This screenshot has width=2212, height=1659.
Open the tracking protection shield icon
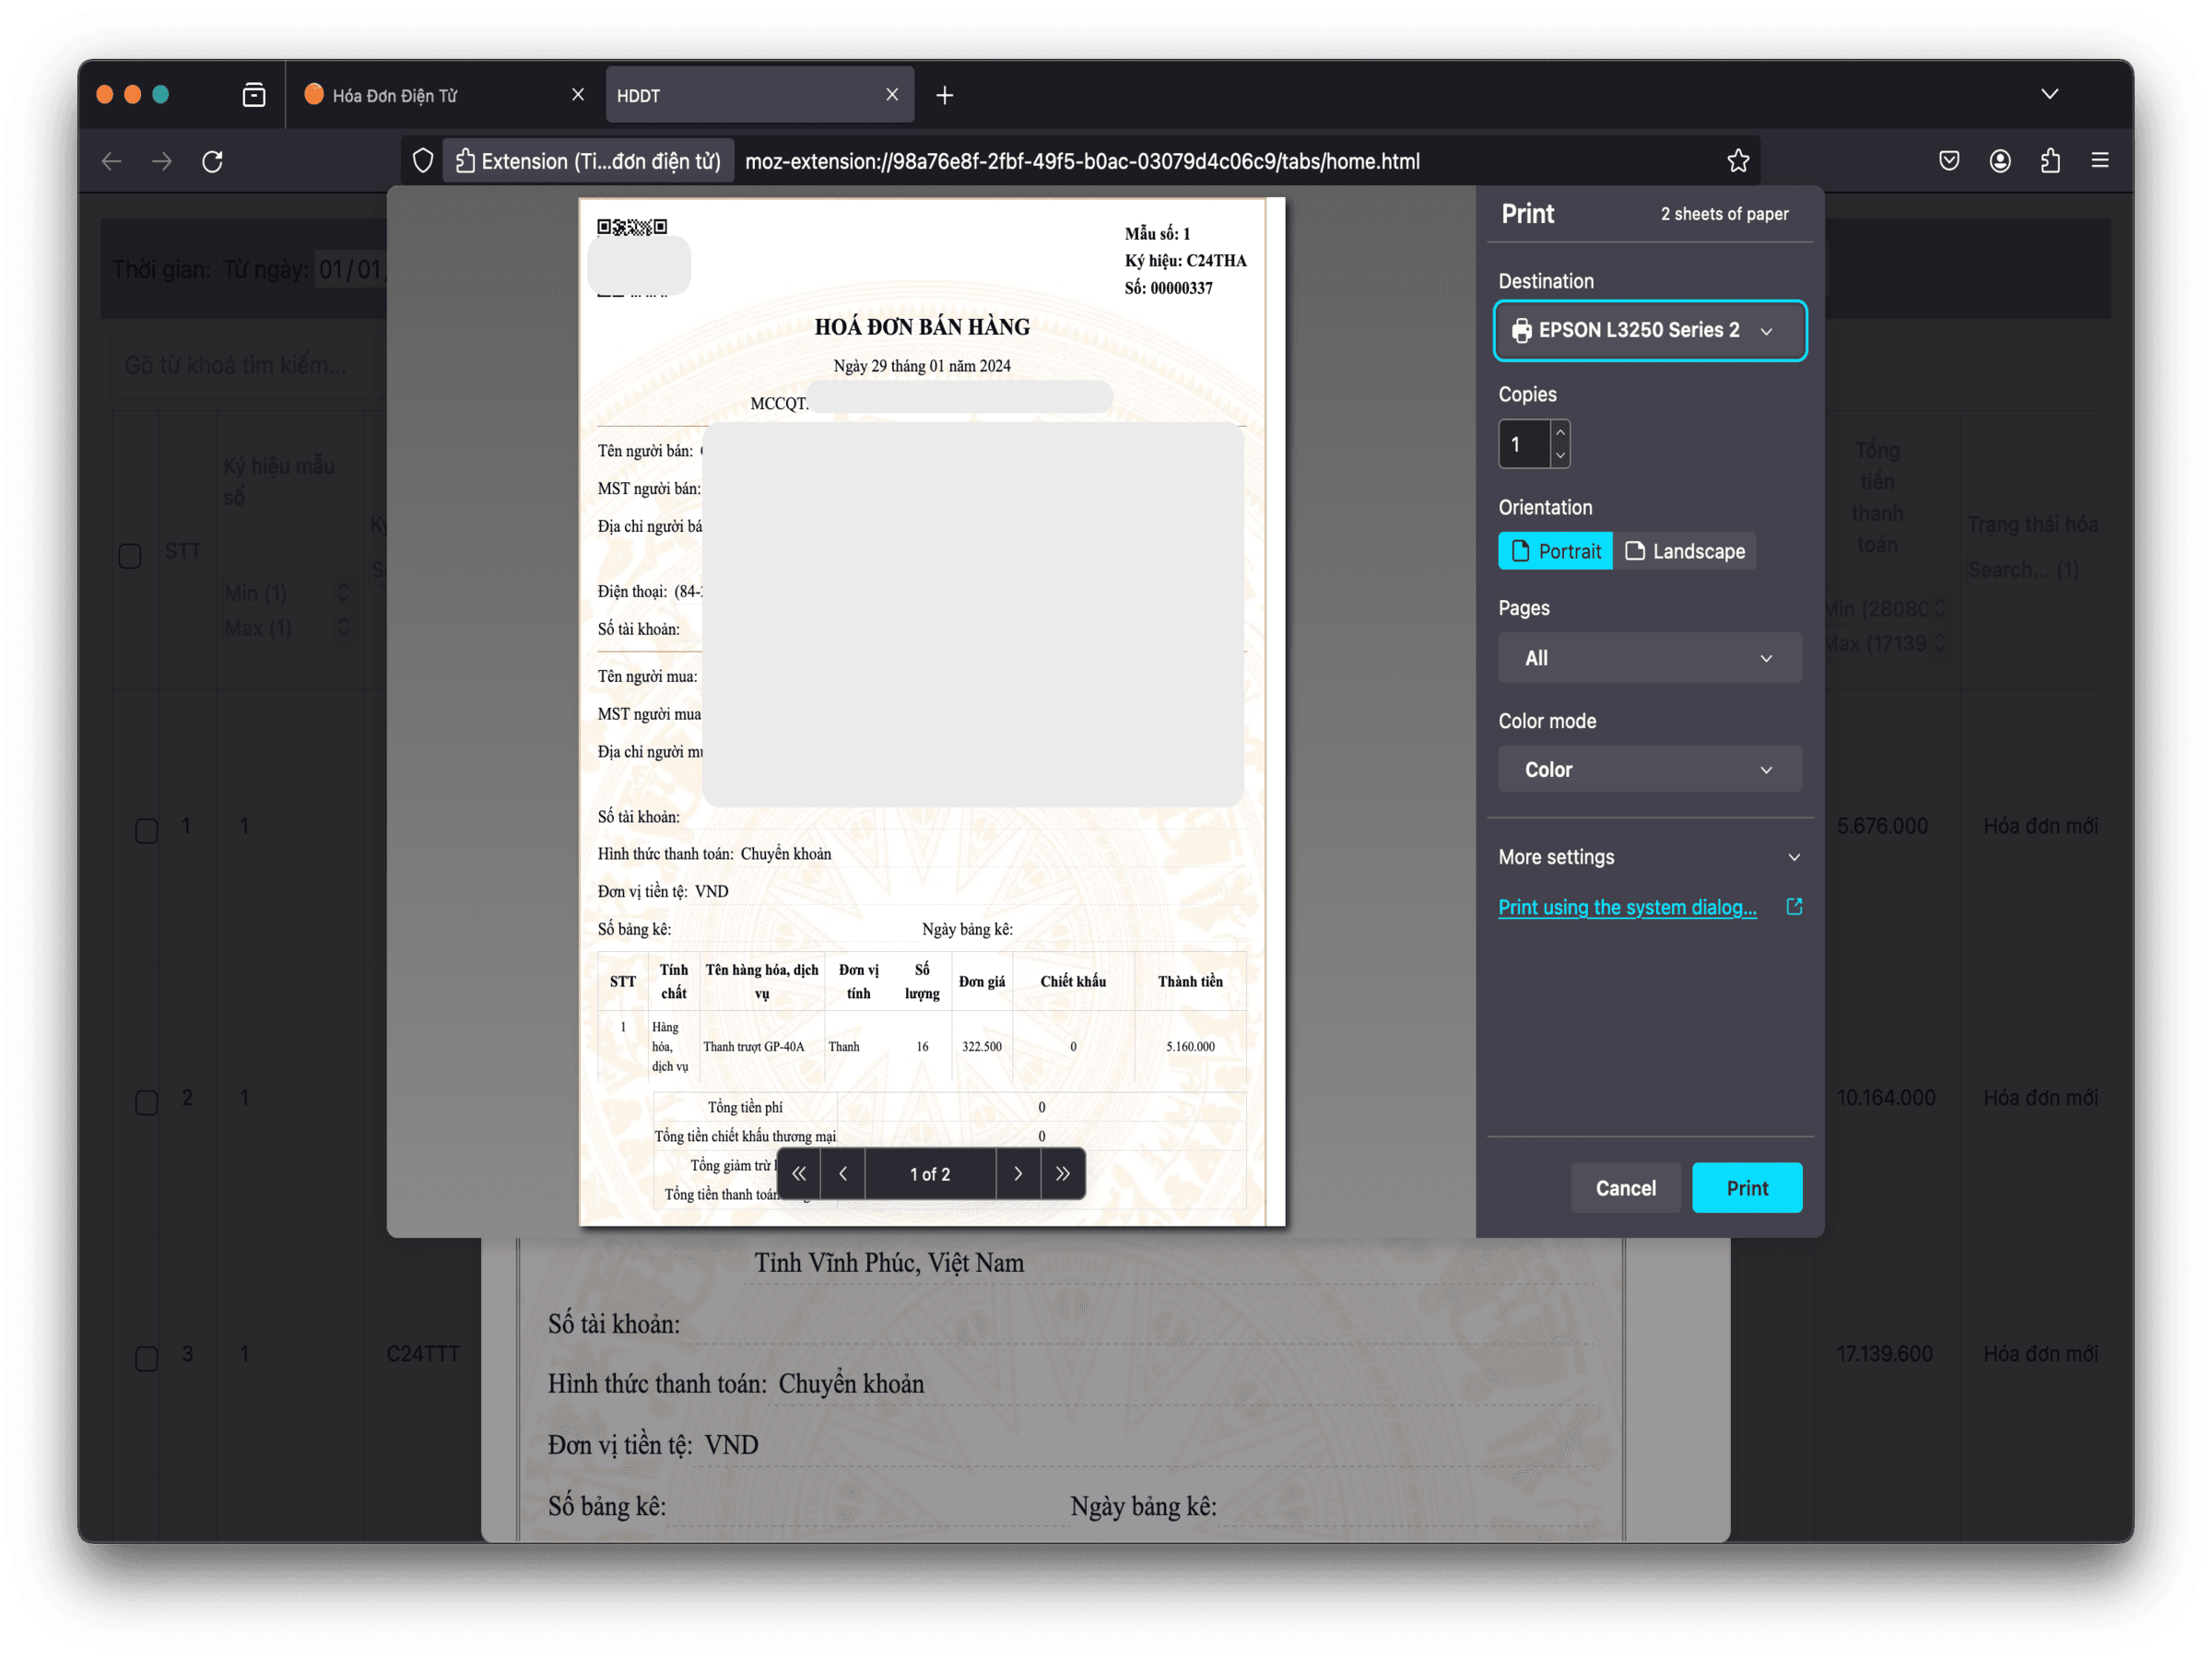click(x=423, y=161)
